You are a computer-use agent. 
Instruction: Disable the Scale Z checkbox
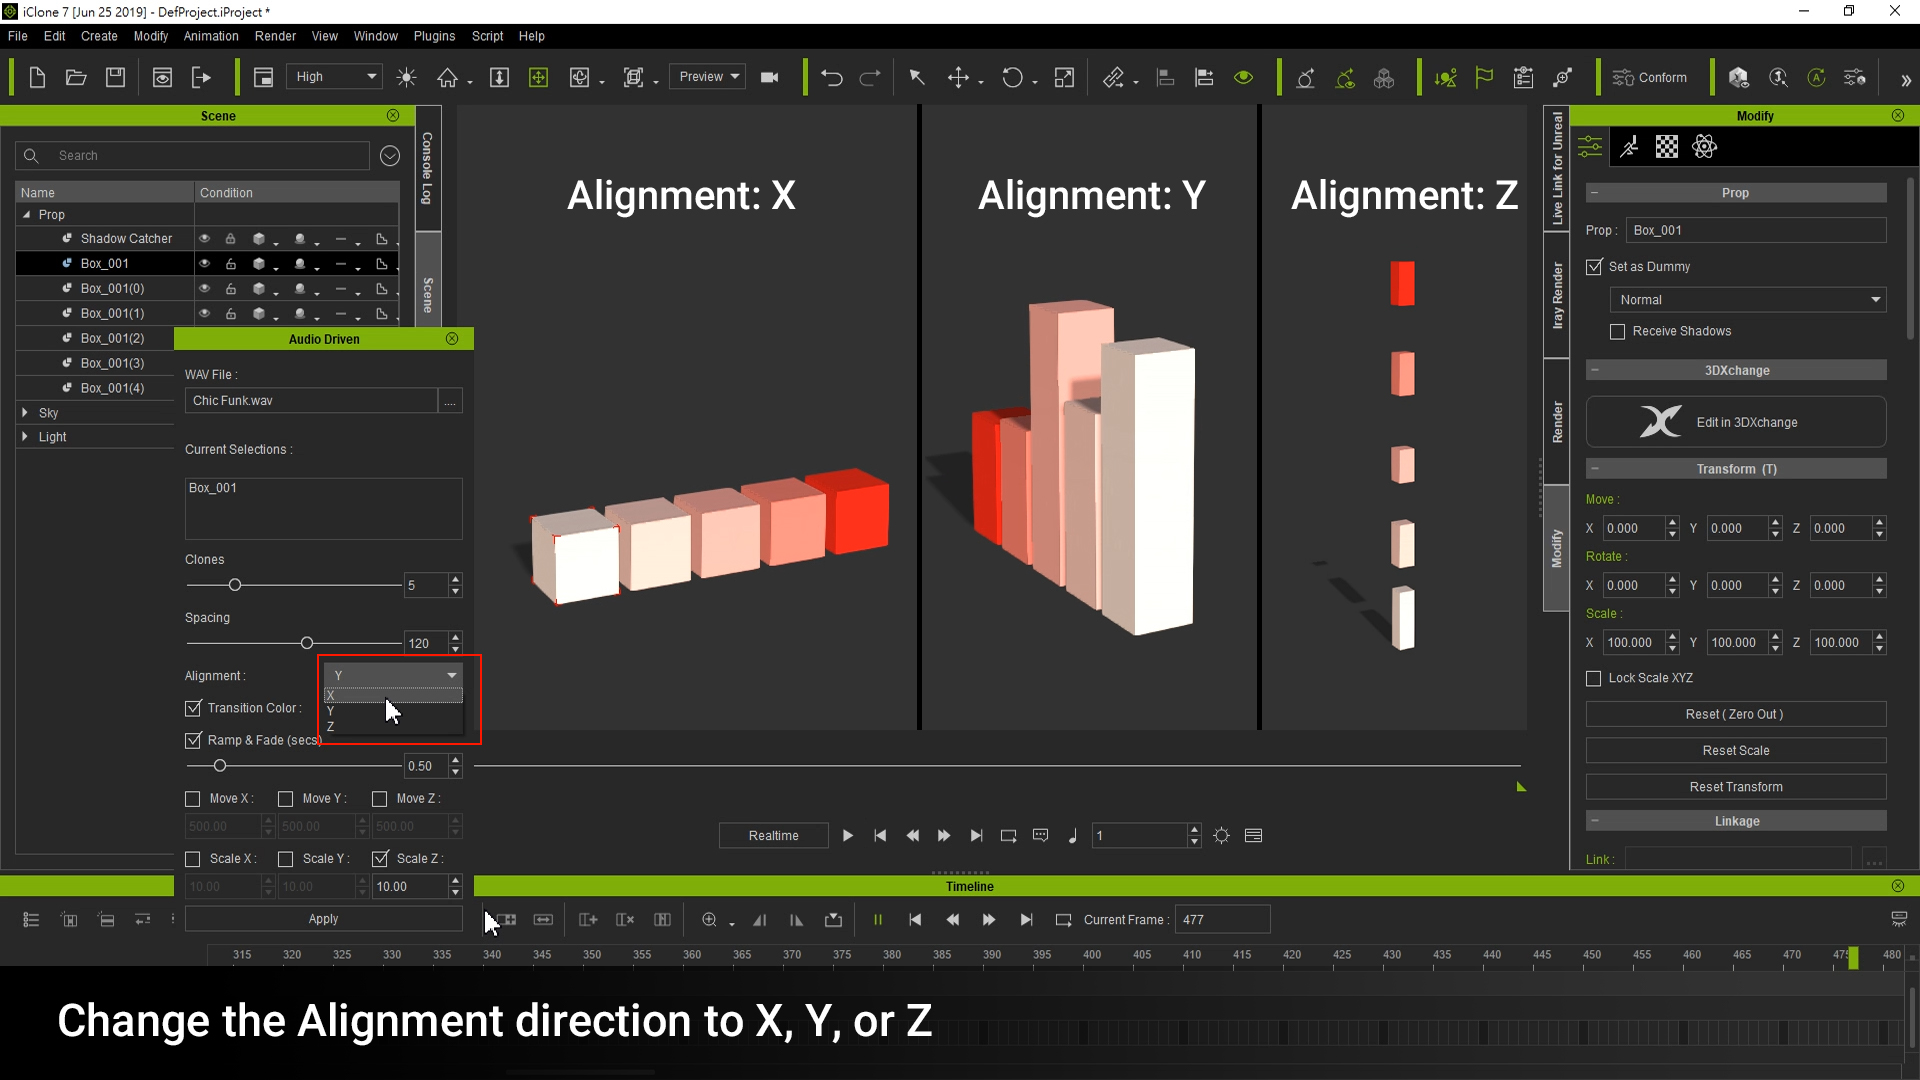(380, 859)
